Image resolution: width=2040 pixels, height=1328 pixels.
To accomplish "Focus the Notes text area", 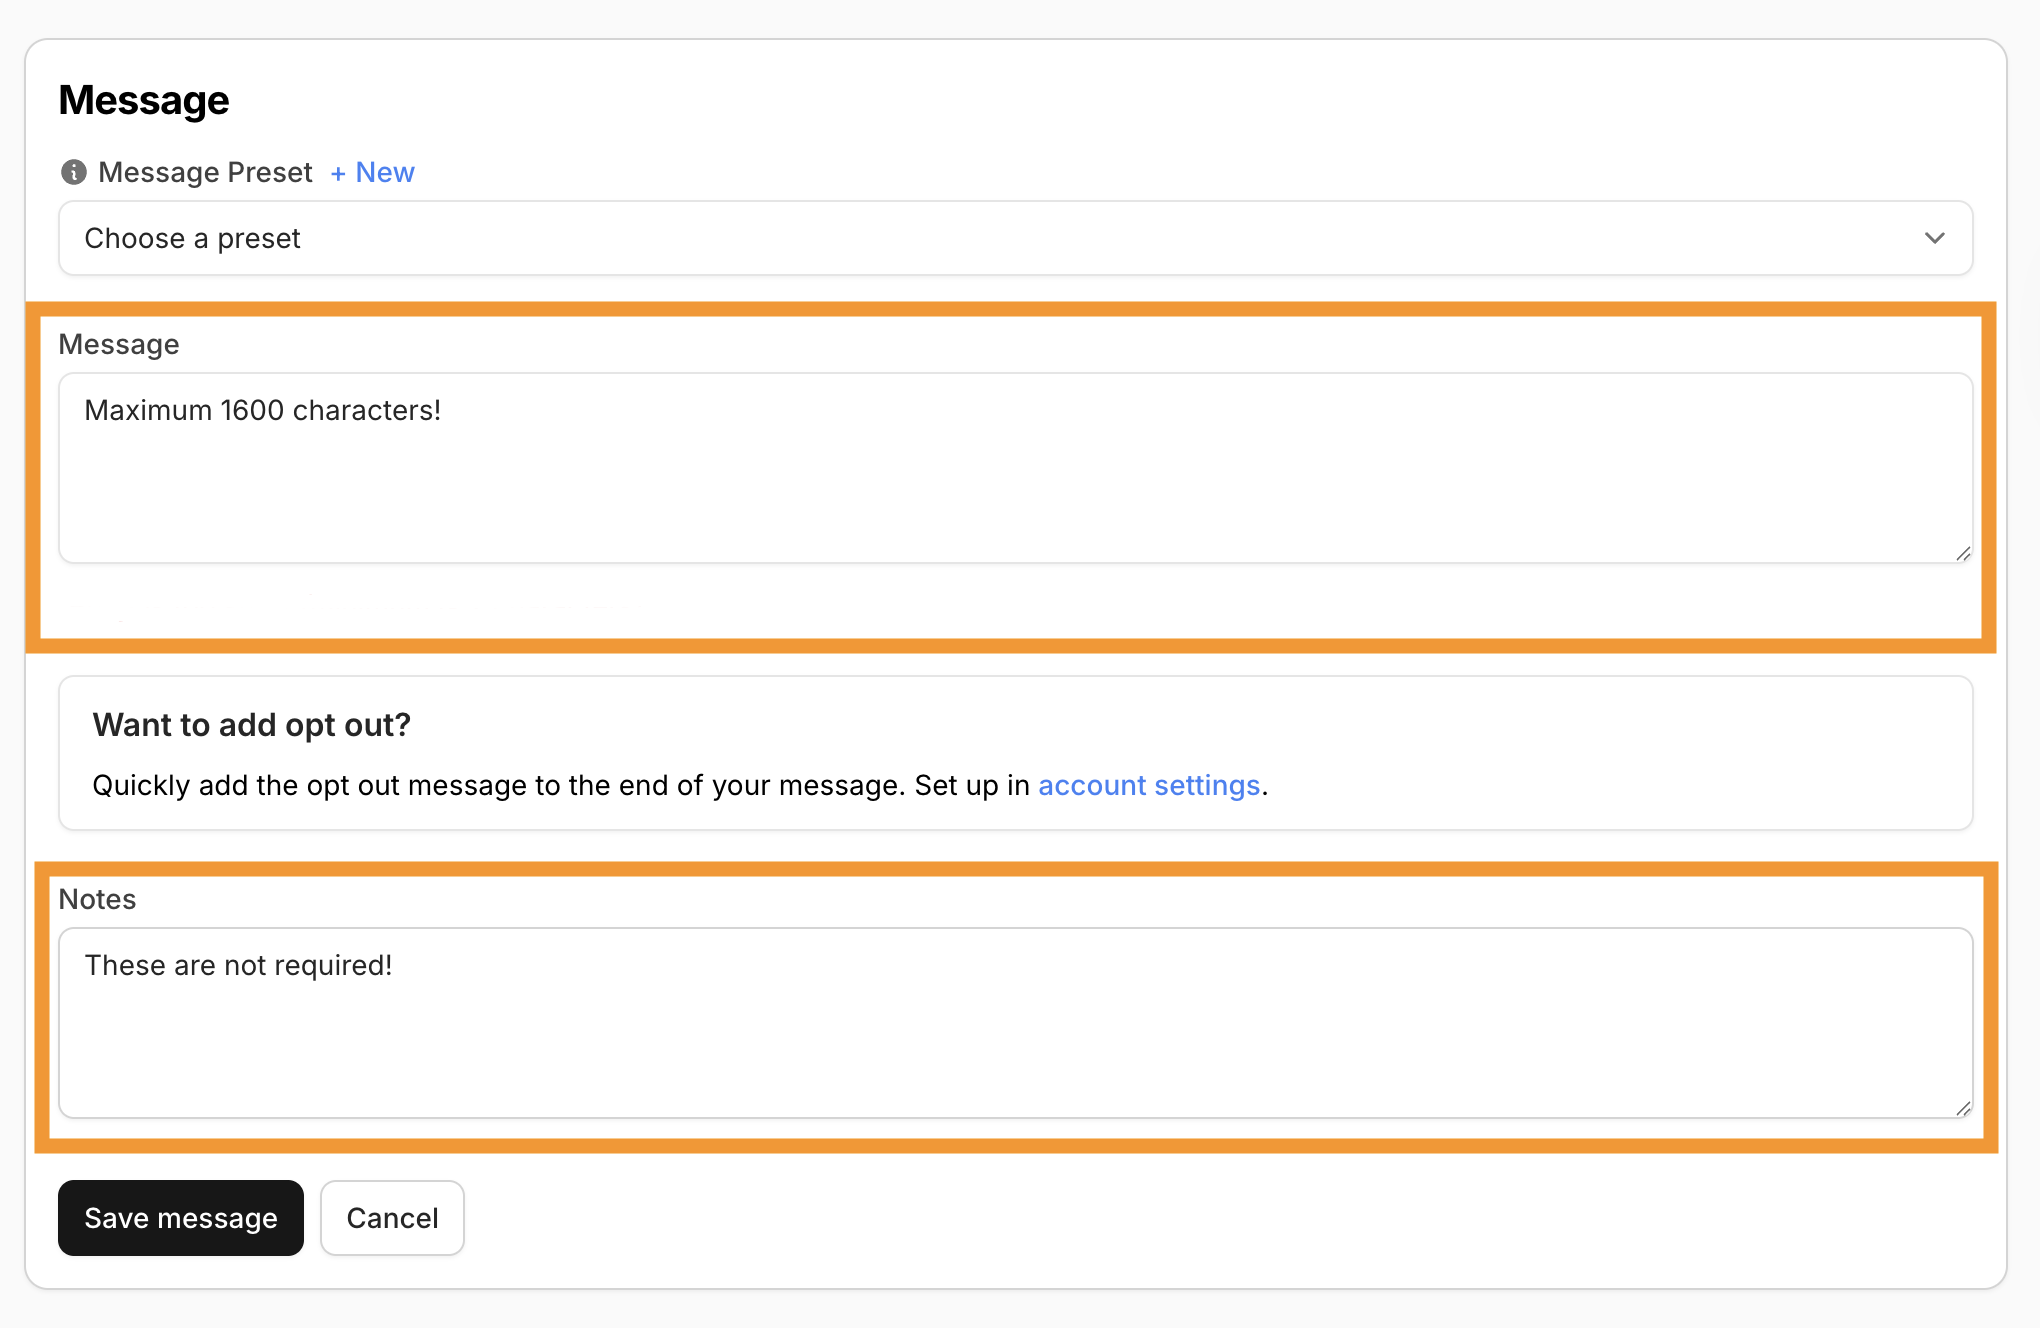I will (1014, 1035).
